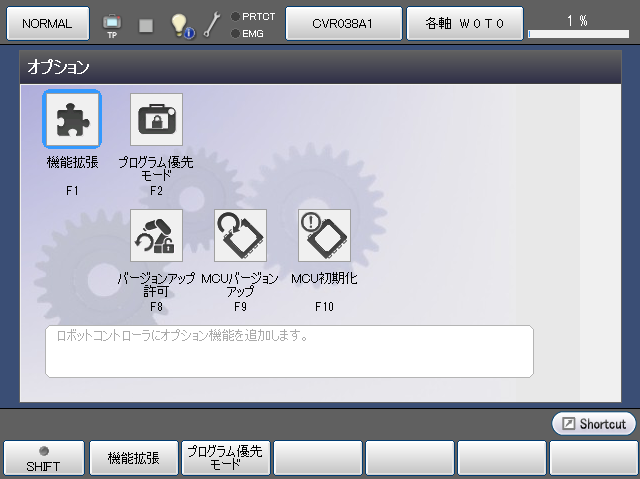Viewport: 640px width, 479px height.
Task: Toggle the SHIFT key button
Action: [x=44, y=457]
